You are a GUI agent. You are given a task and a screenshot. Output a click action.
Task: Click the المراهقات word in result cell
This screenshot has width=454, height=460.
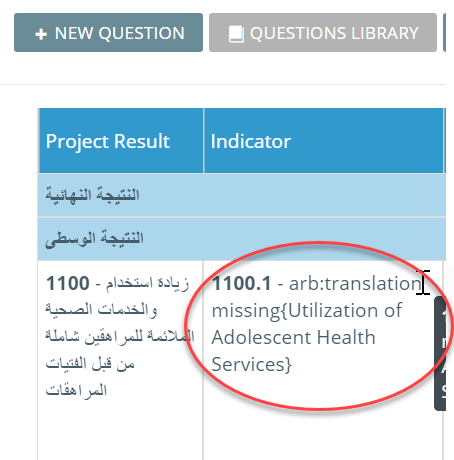tap(76, 390)
